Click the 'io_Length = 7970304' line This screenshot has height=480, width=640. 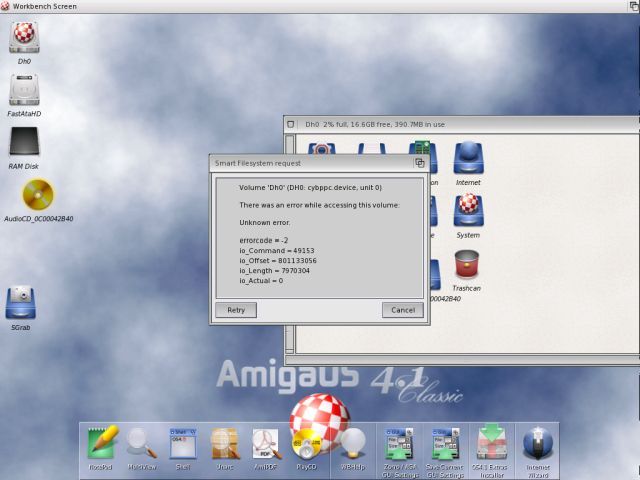click(x=274, y=271)
